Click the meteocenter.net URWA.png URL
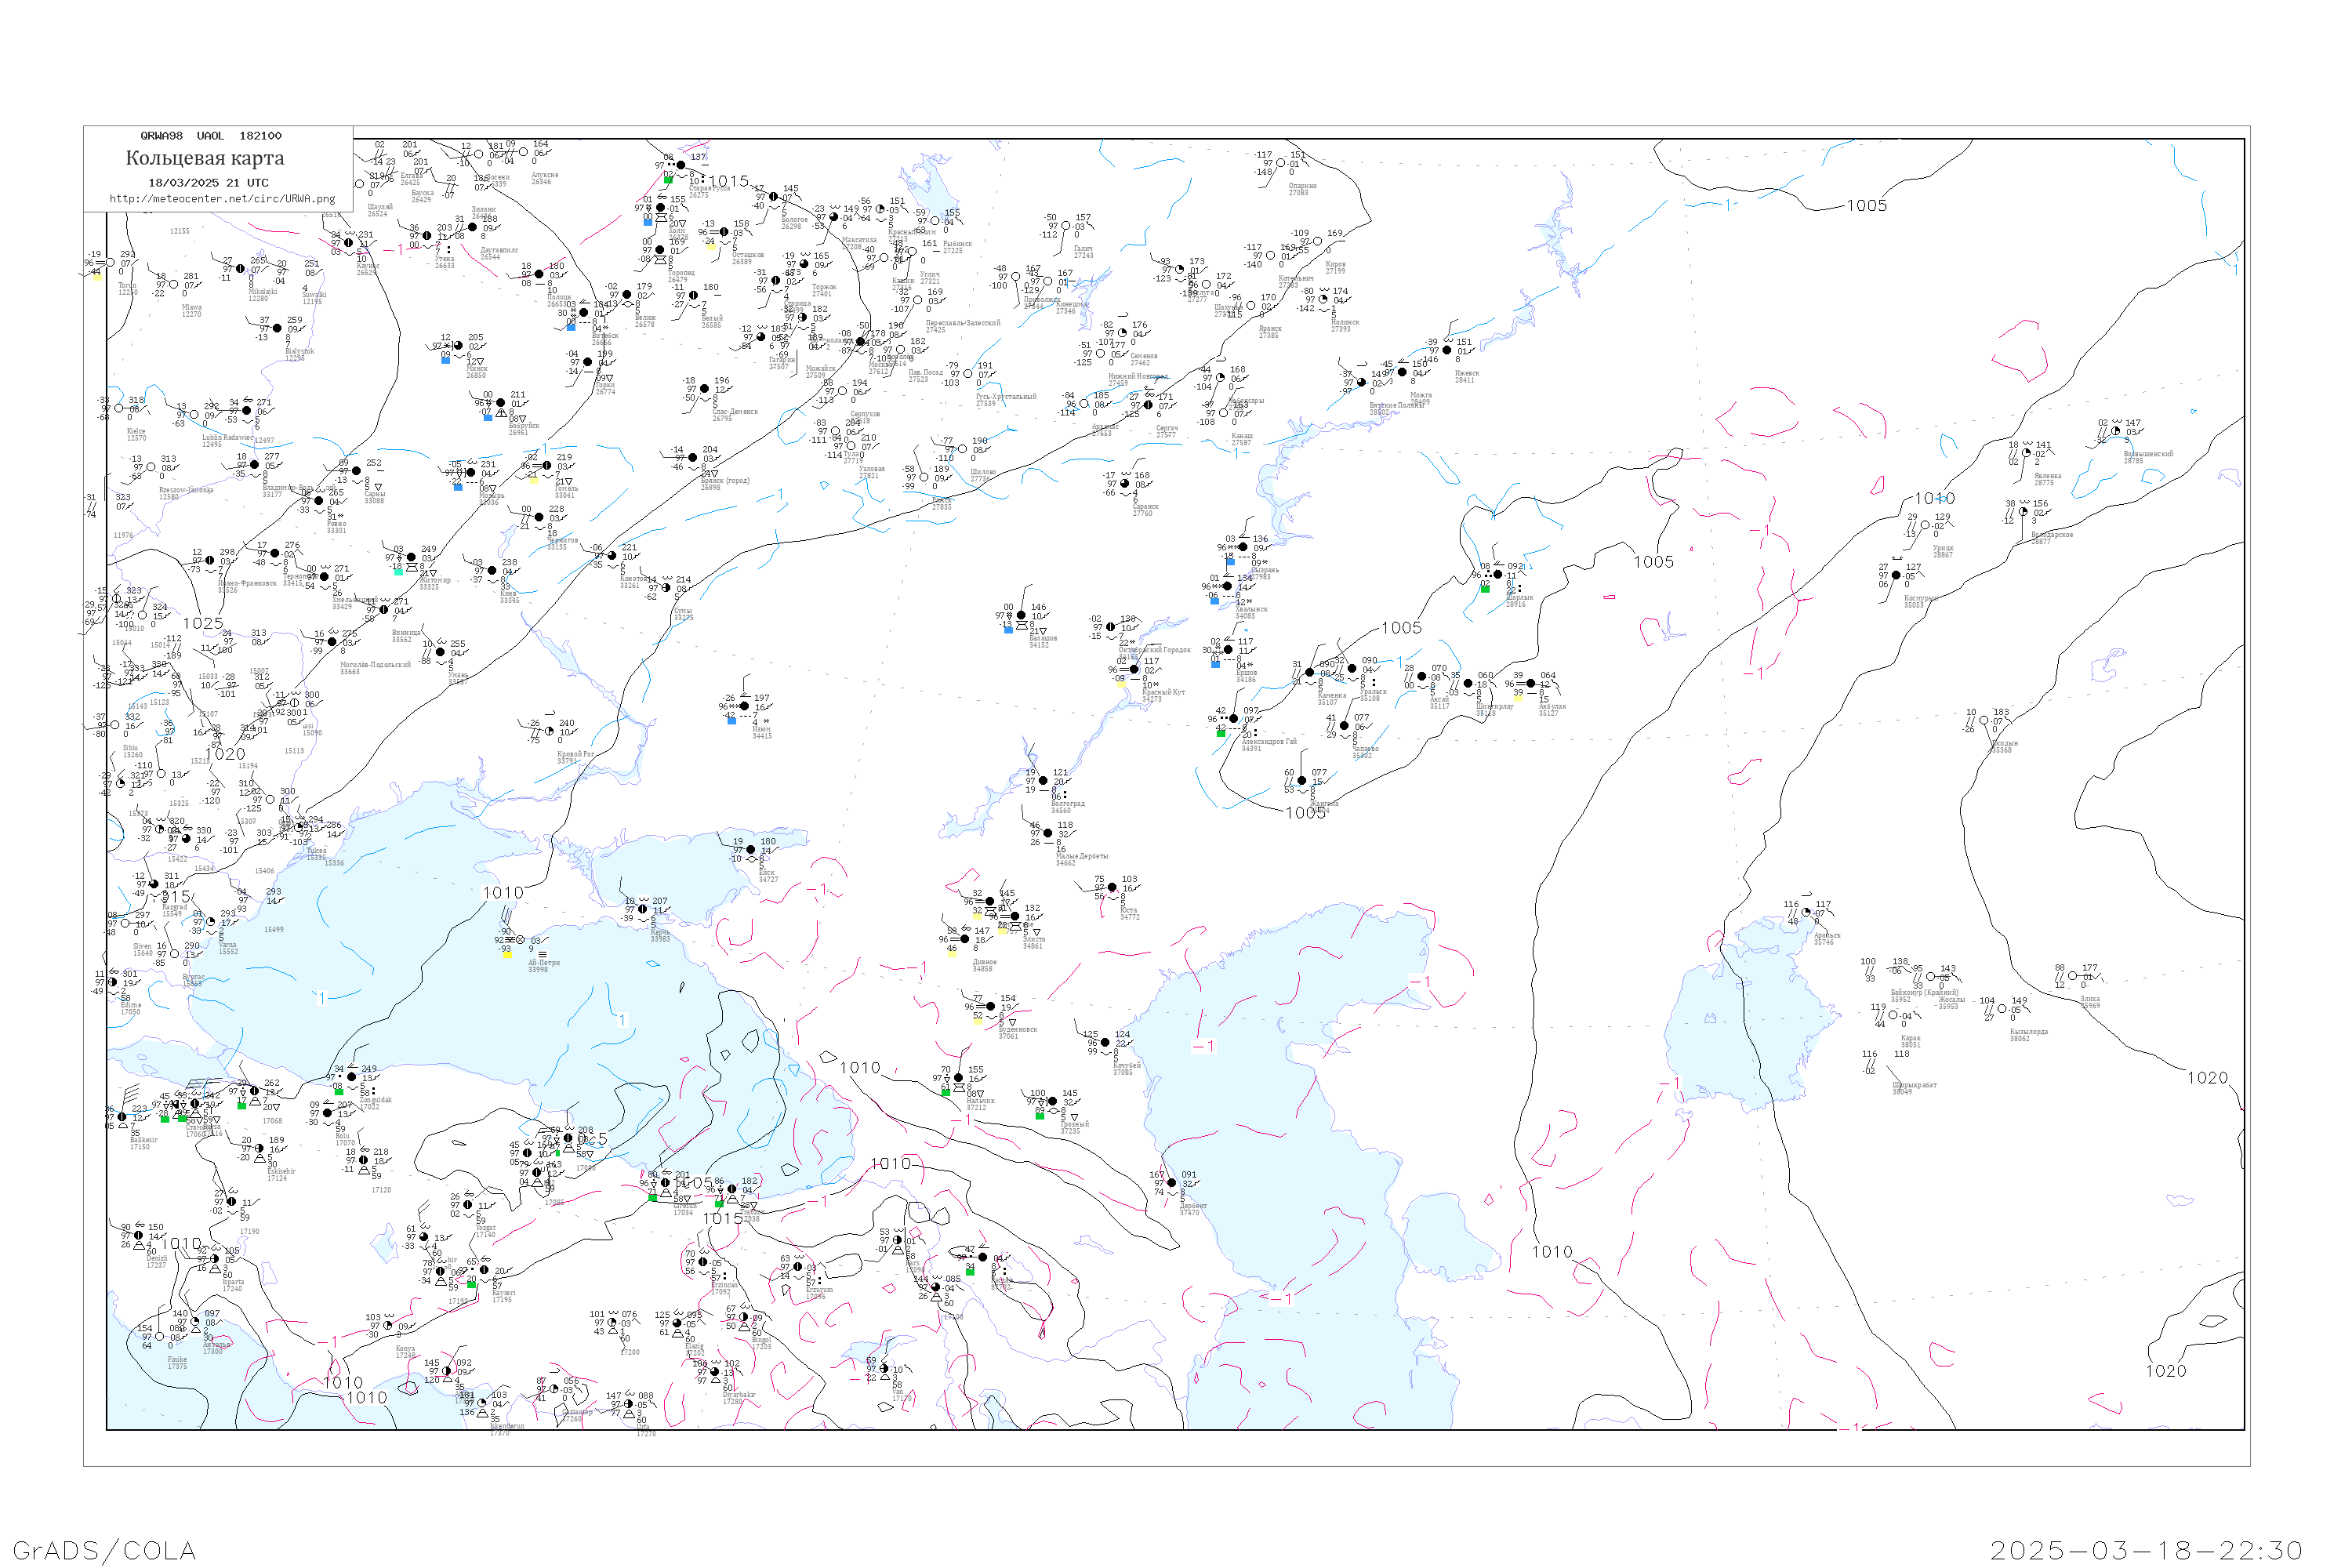 point(222,198)
